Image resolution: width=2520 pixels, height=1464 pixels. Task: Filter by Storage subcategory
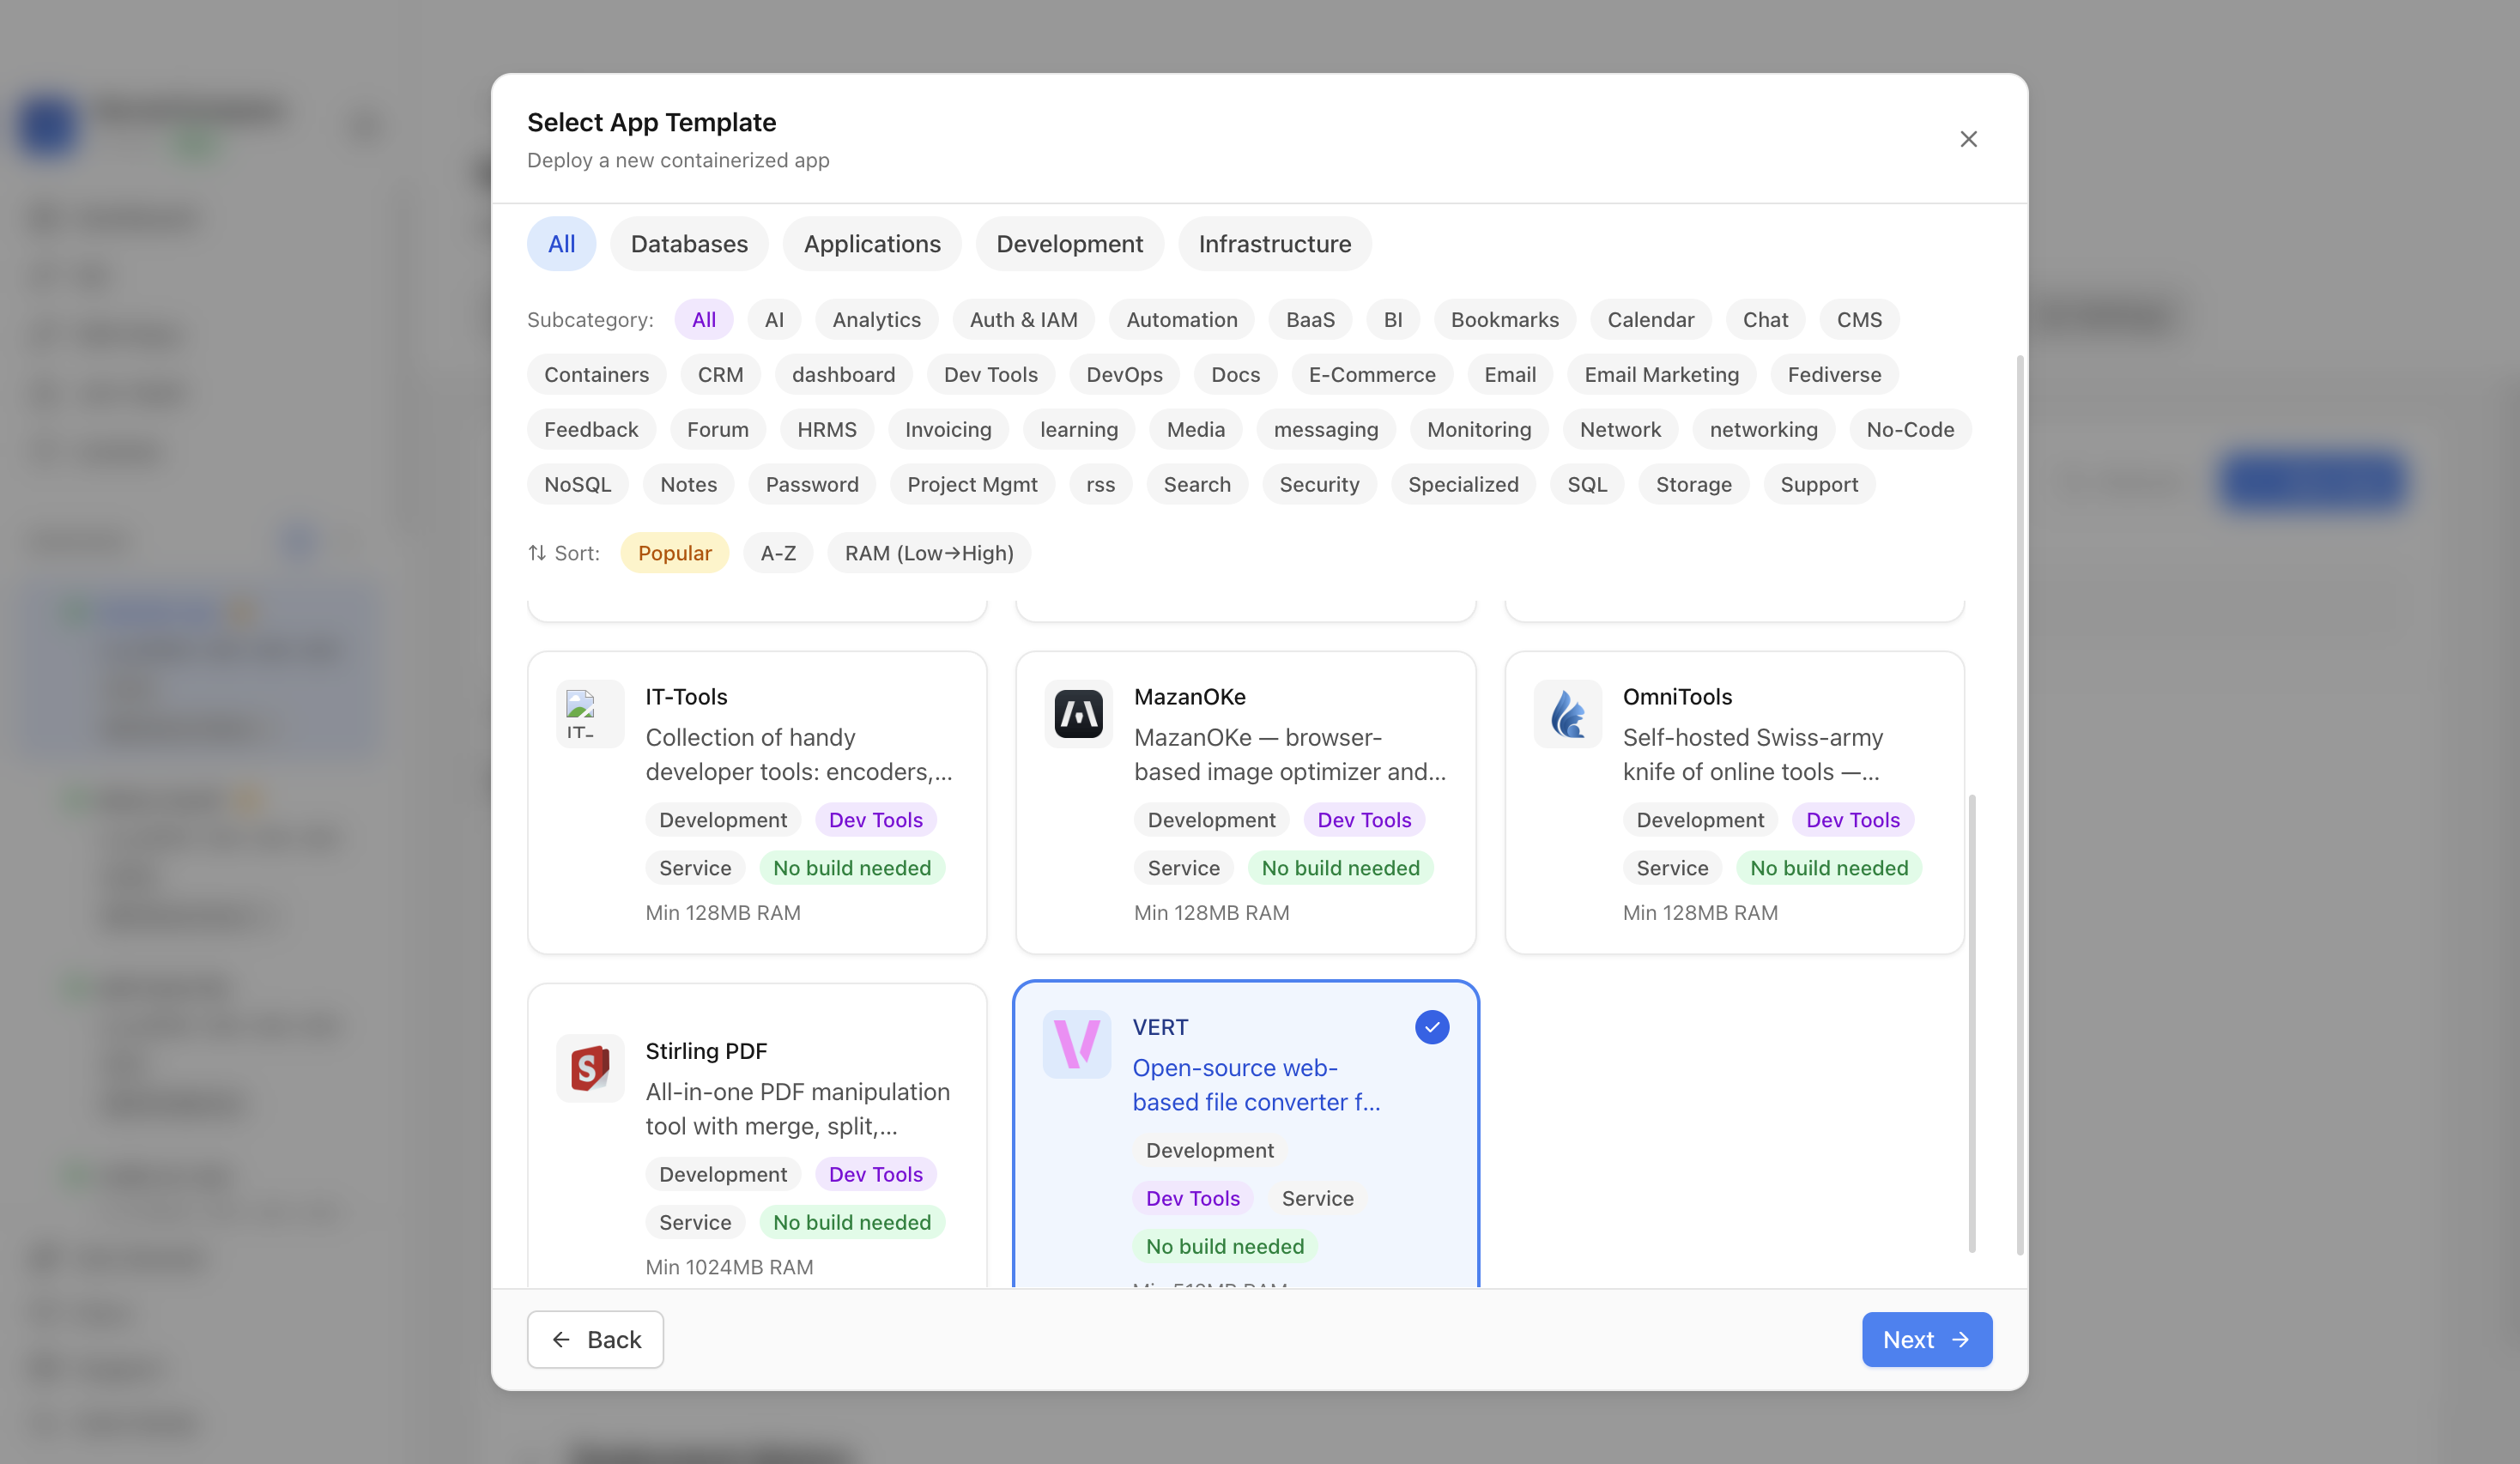[x=1693, y=485]
